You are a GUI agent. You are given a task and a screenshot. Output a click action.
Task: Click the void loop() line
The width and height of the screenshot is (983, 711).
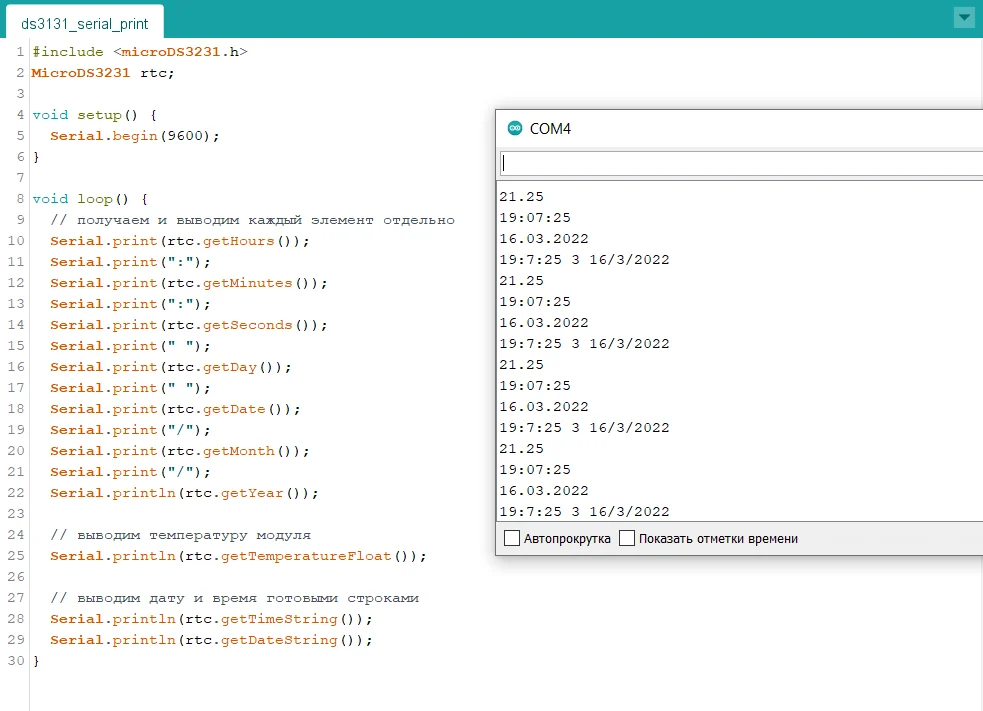click(90, 199)
